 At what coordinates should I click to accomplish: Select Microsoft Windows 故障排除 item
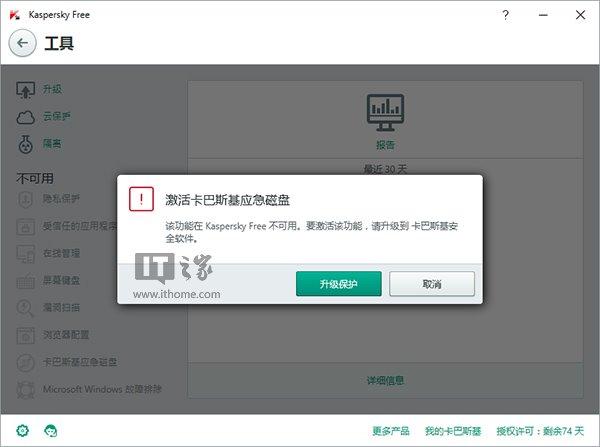(x=102, y=389)
